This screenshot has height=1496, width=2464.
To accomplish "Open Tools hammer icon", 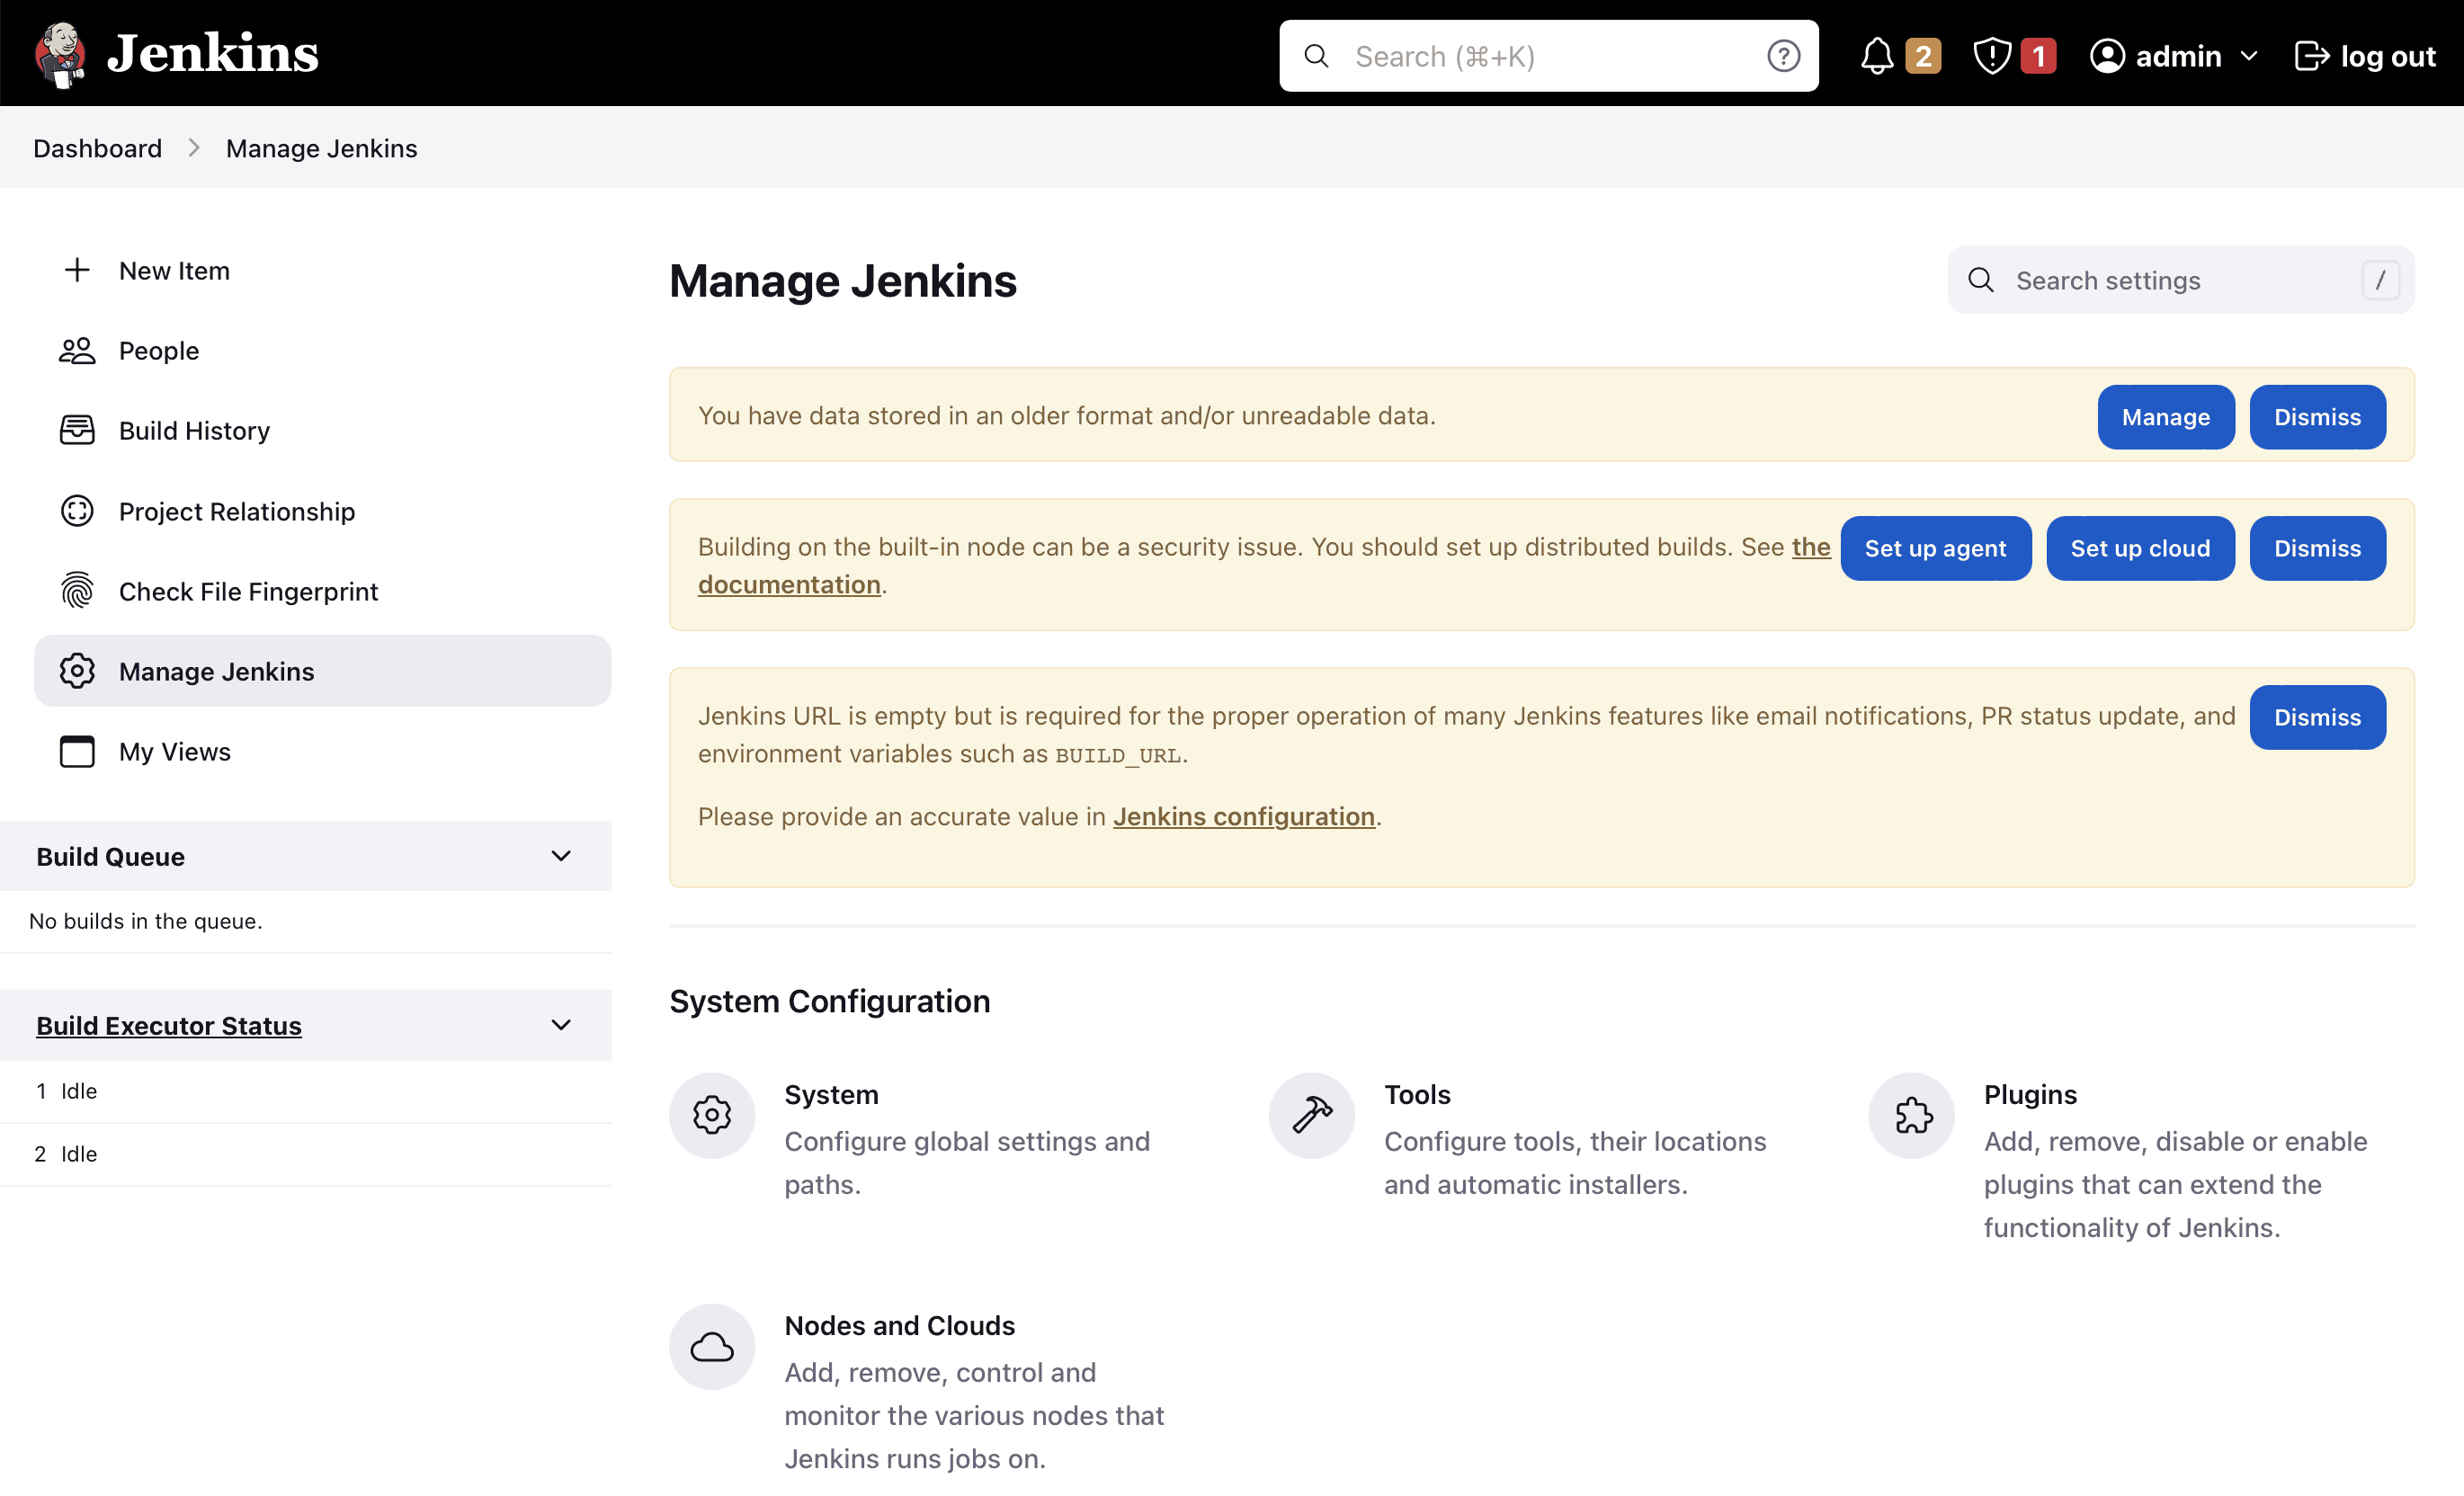I will [1311, 1115].
